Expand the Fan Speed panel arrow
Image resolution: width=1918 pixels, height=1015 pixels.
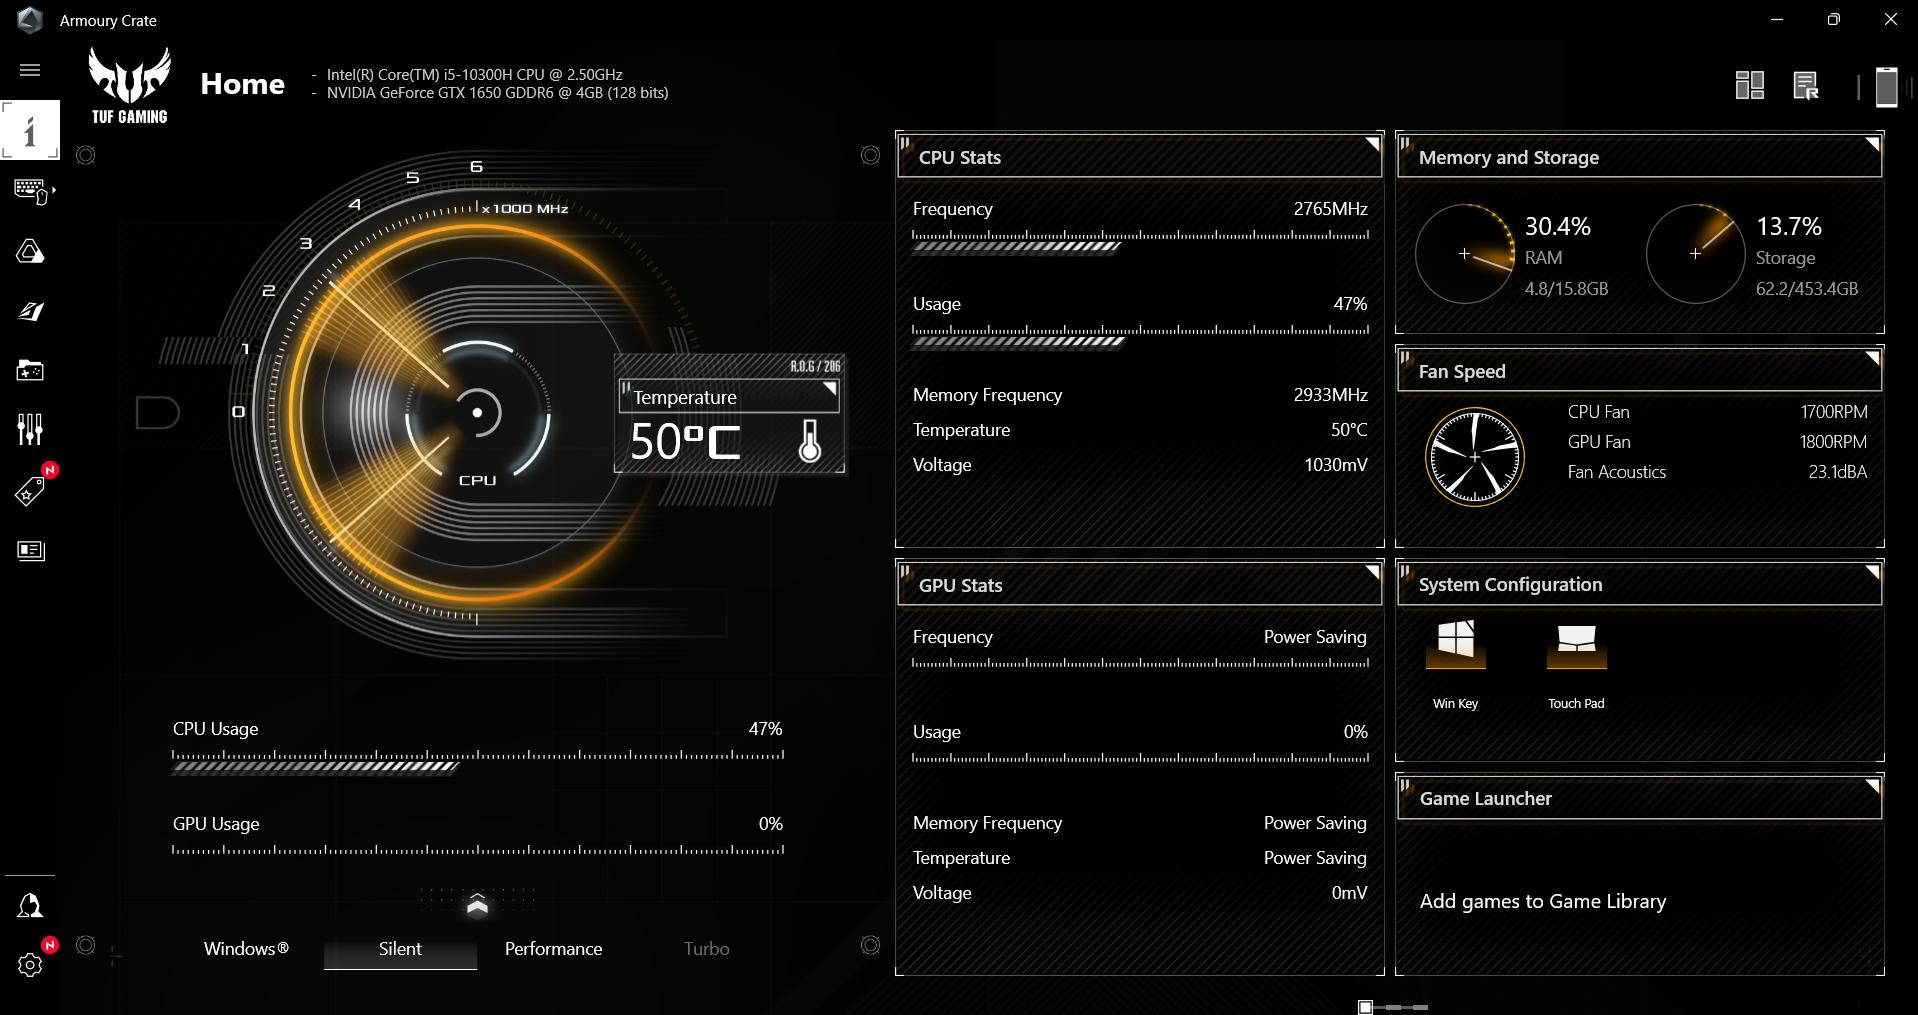point(1873,358)
